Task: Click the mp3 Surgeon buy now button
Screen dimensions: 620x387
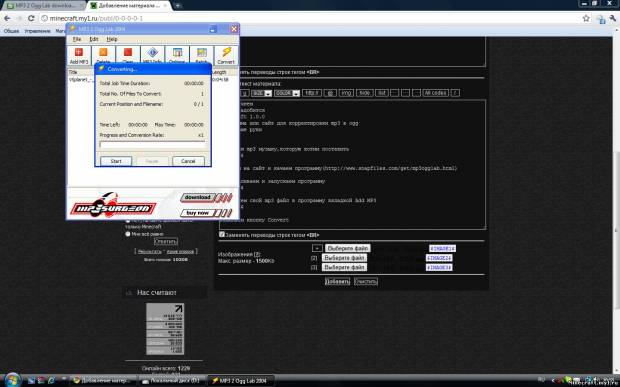Action: point(206,213)
